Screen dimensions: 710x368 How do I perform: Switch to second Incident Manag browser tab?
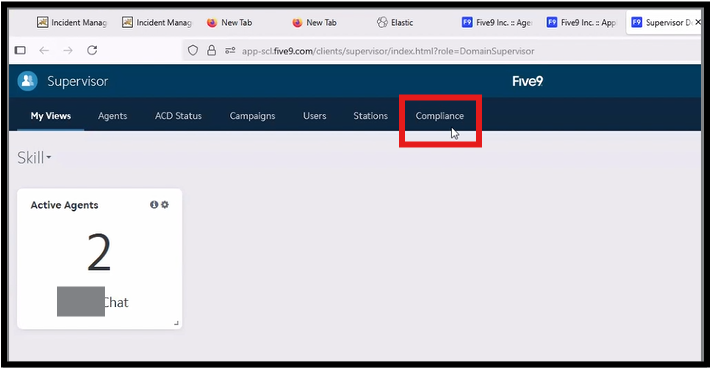click(x=157, y=22)
